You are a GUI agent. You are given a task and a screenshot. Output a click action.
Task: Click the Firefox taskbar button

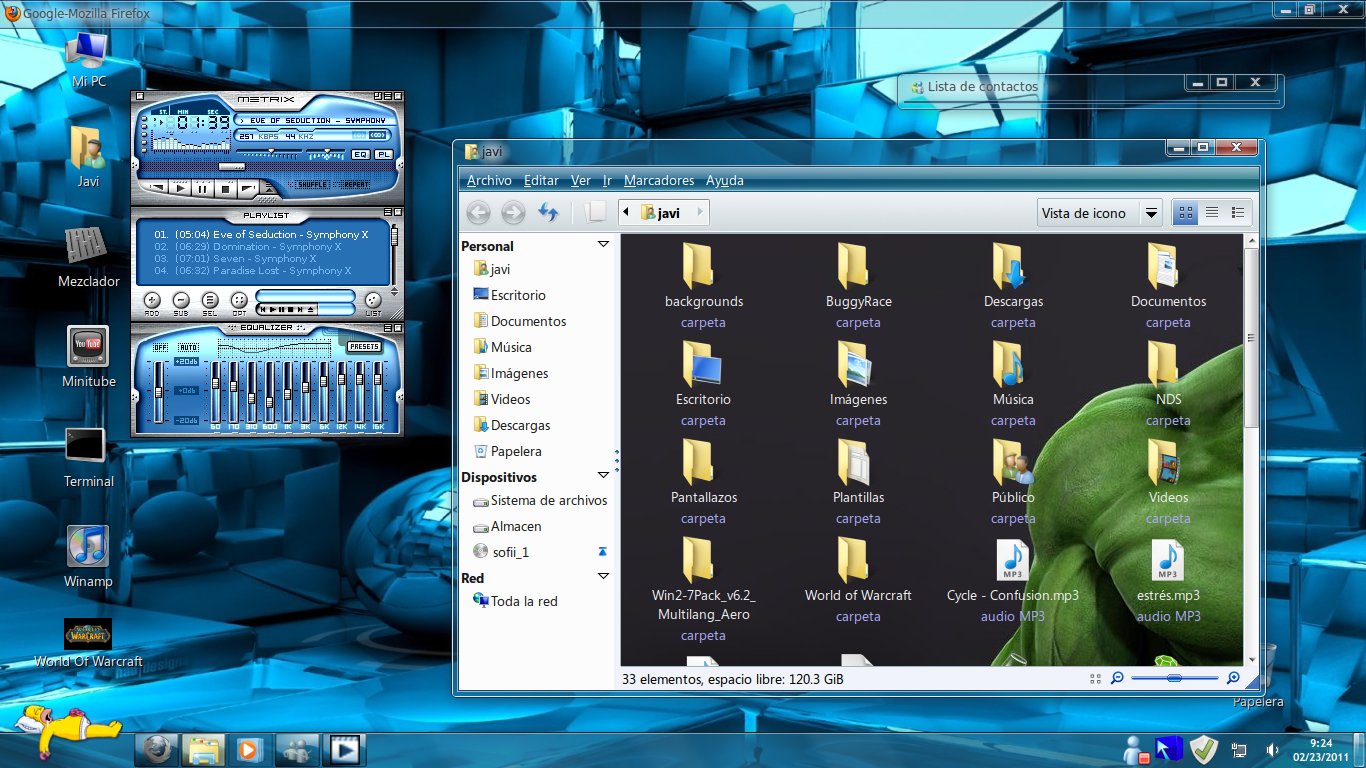tap(158, 749)
